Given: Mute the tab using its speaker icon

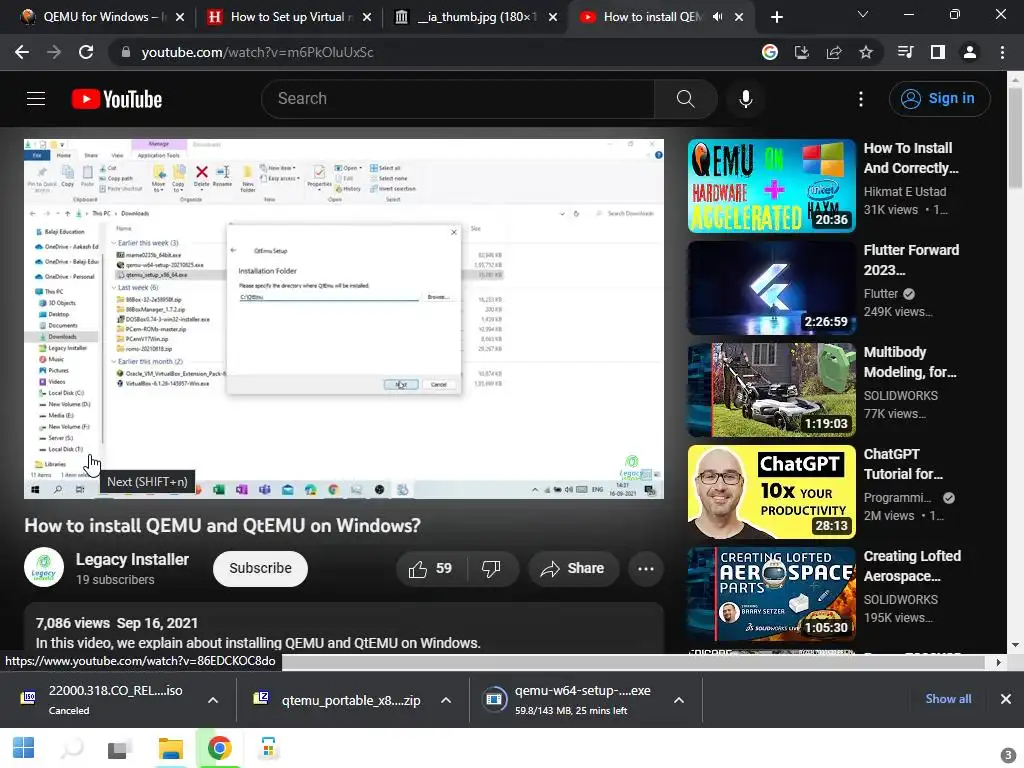Looking at the screenshot, I should [x=718, y=17].
